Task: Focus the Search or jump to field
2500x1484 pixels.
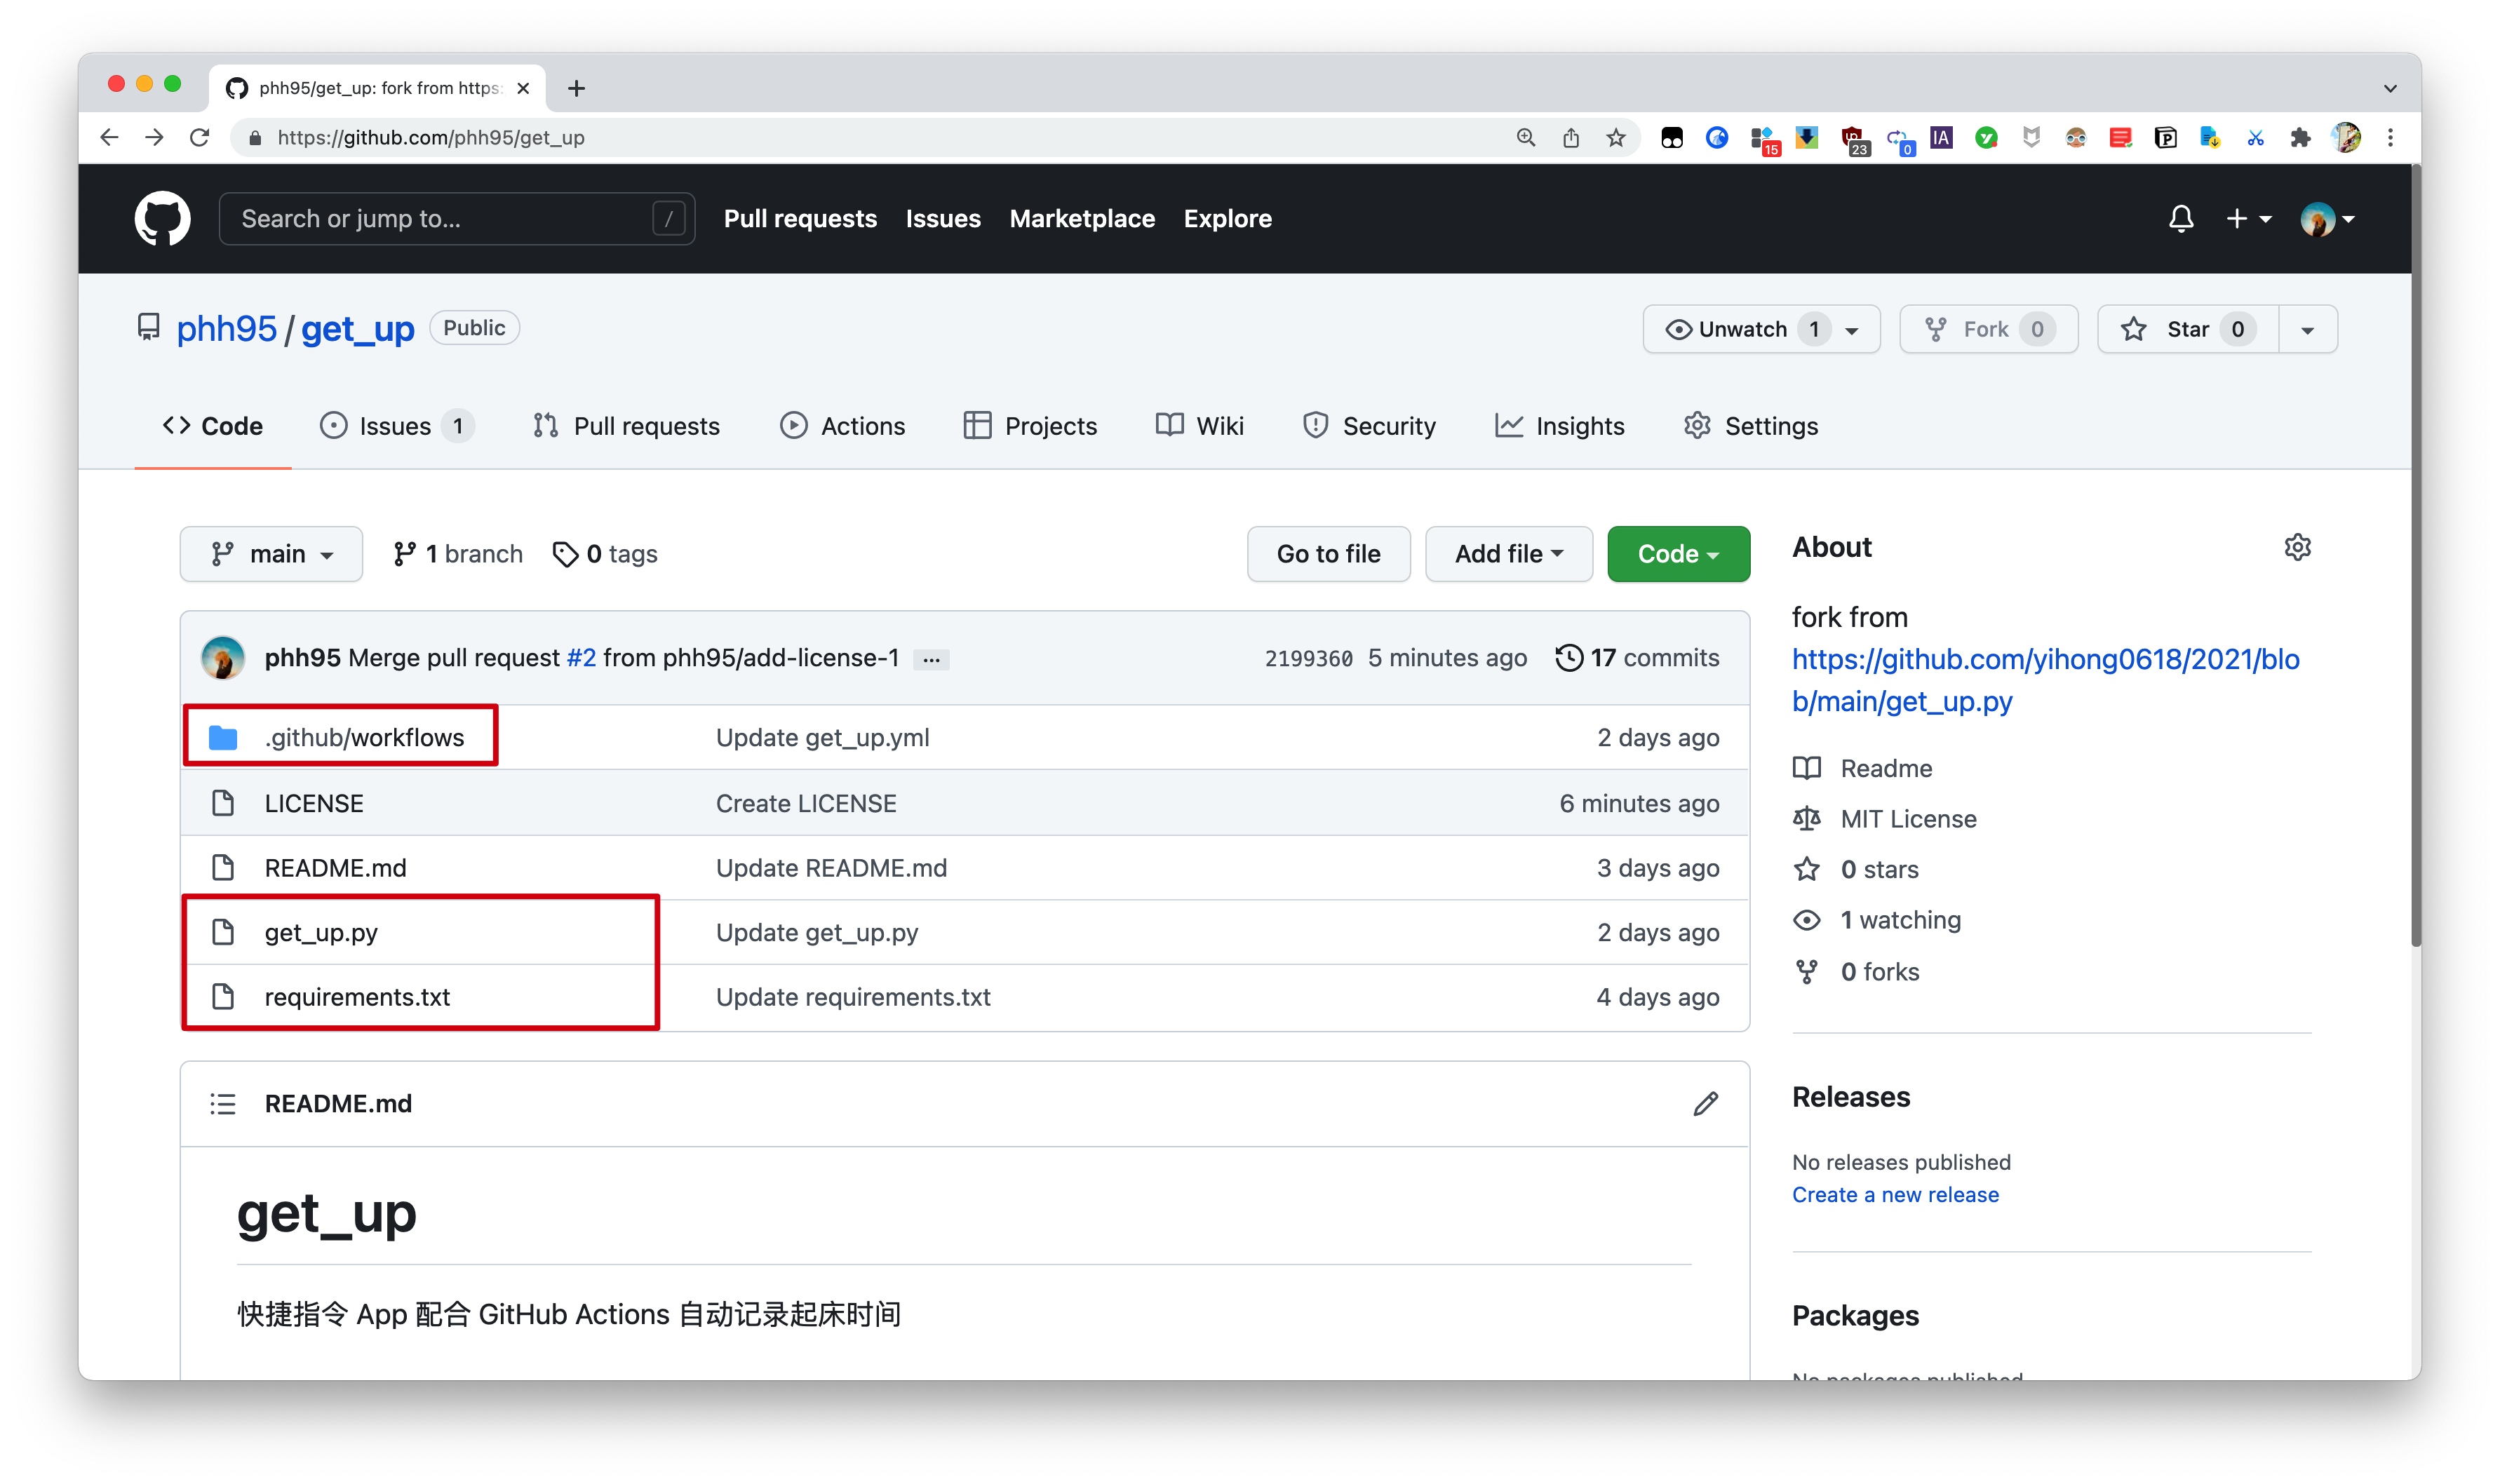Action: [440, 218]
